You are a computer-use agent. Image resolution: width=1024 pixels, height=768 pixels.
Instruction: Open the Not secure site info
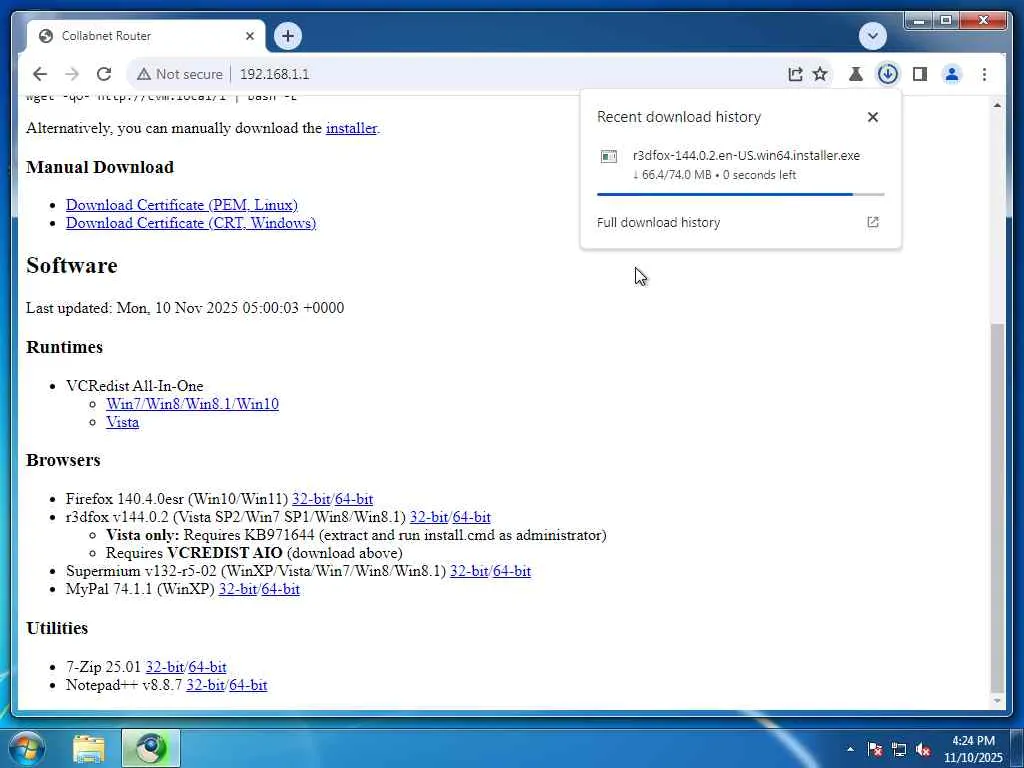[180, 74]
